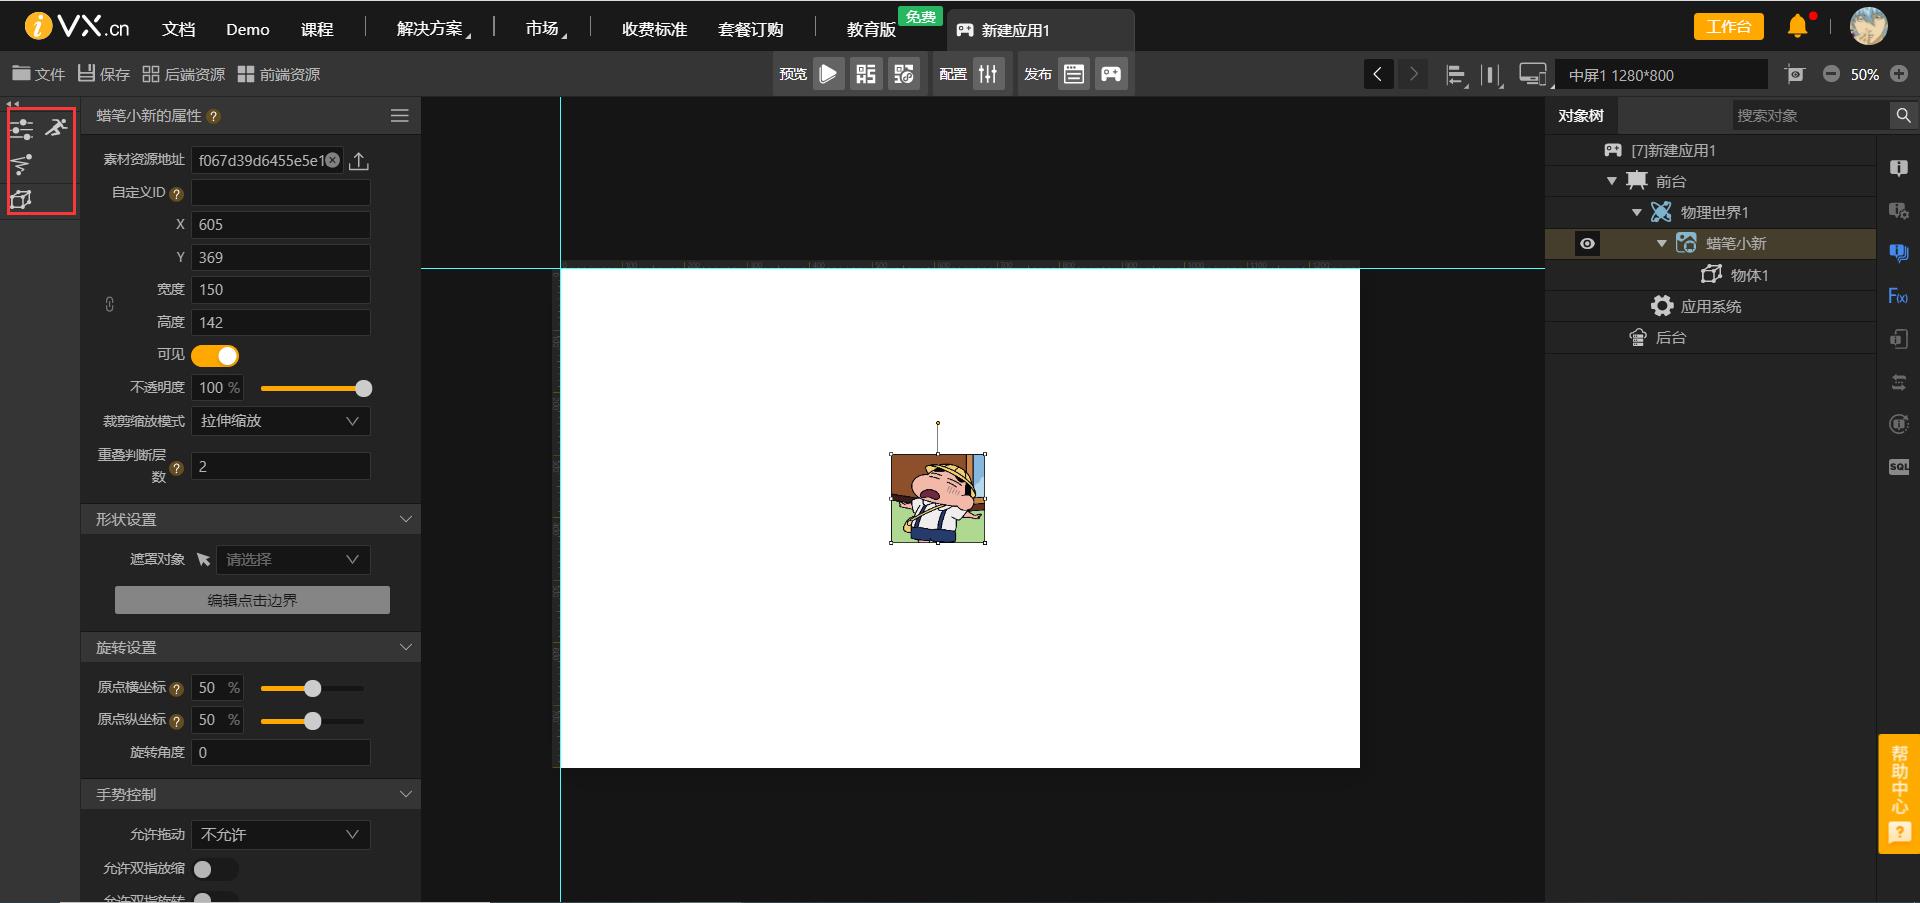
Task: Open the Fx function sidebar icon
Action: 1898,296
